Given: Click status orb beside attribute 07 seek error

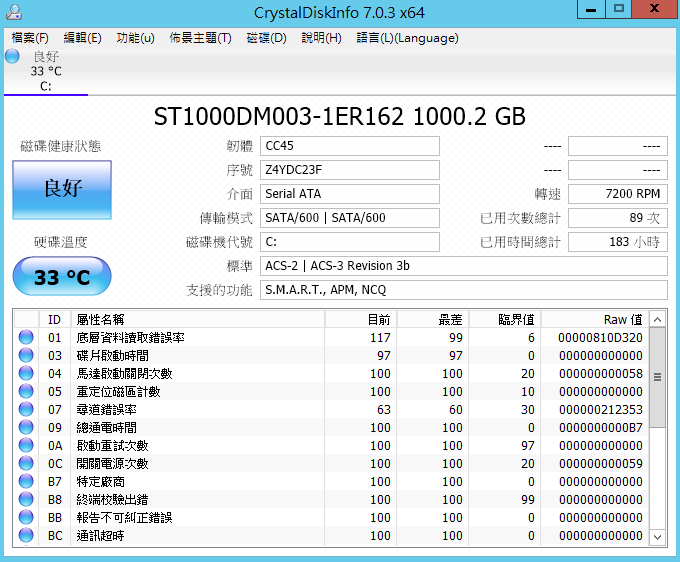Looking at the screenshot, I should pos(26,410).
